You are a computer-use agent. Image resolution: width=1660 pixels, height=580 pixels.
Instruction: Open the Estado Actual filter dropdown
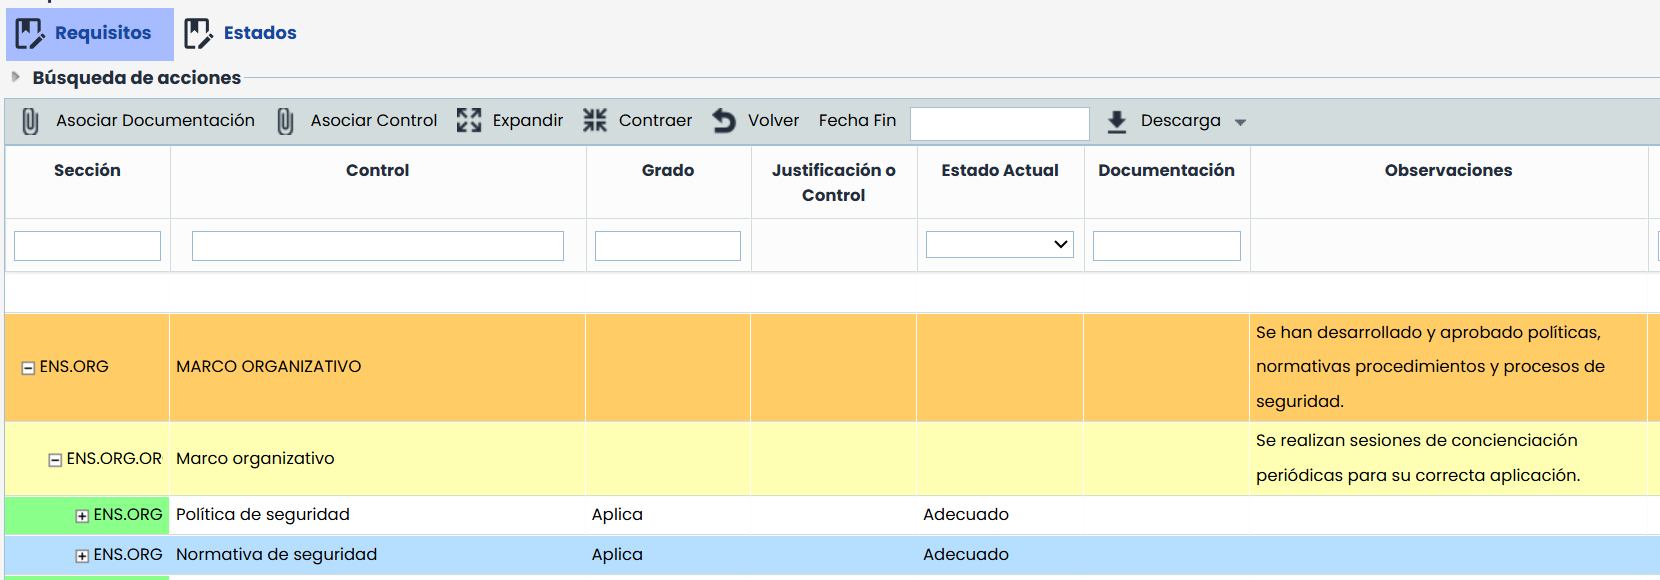click(999, 245)
